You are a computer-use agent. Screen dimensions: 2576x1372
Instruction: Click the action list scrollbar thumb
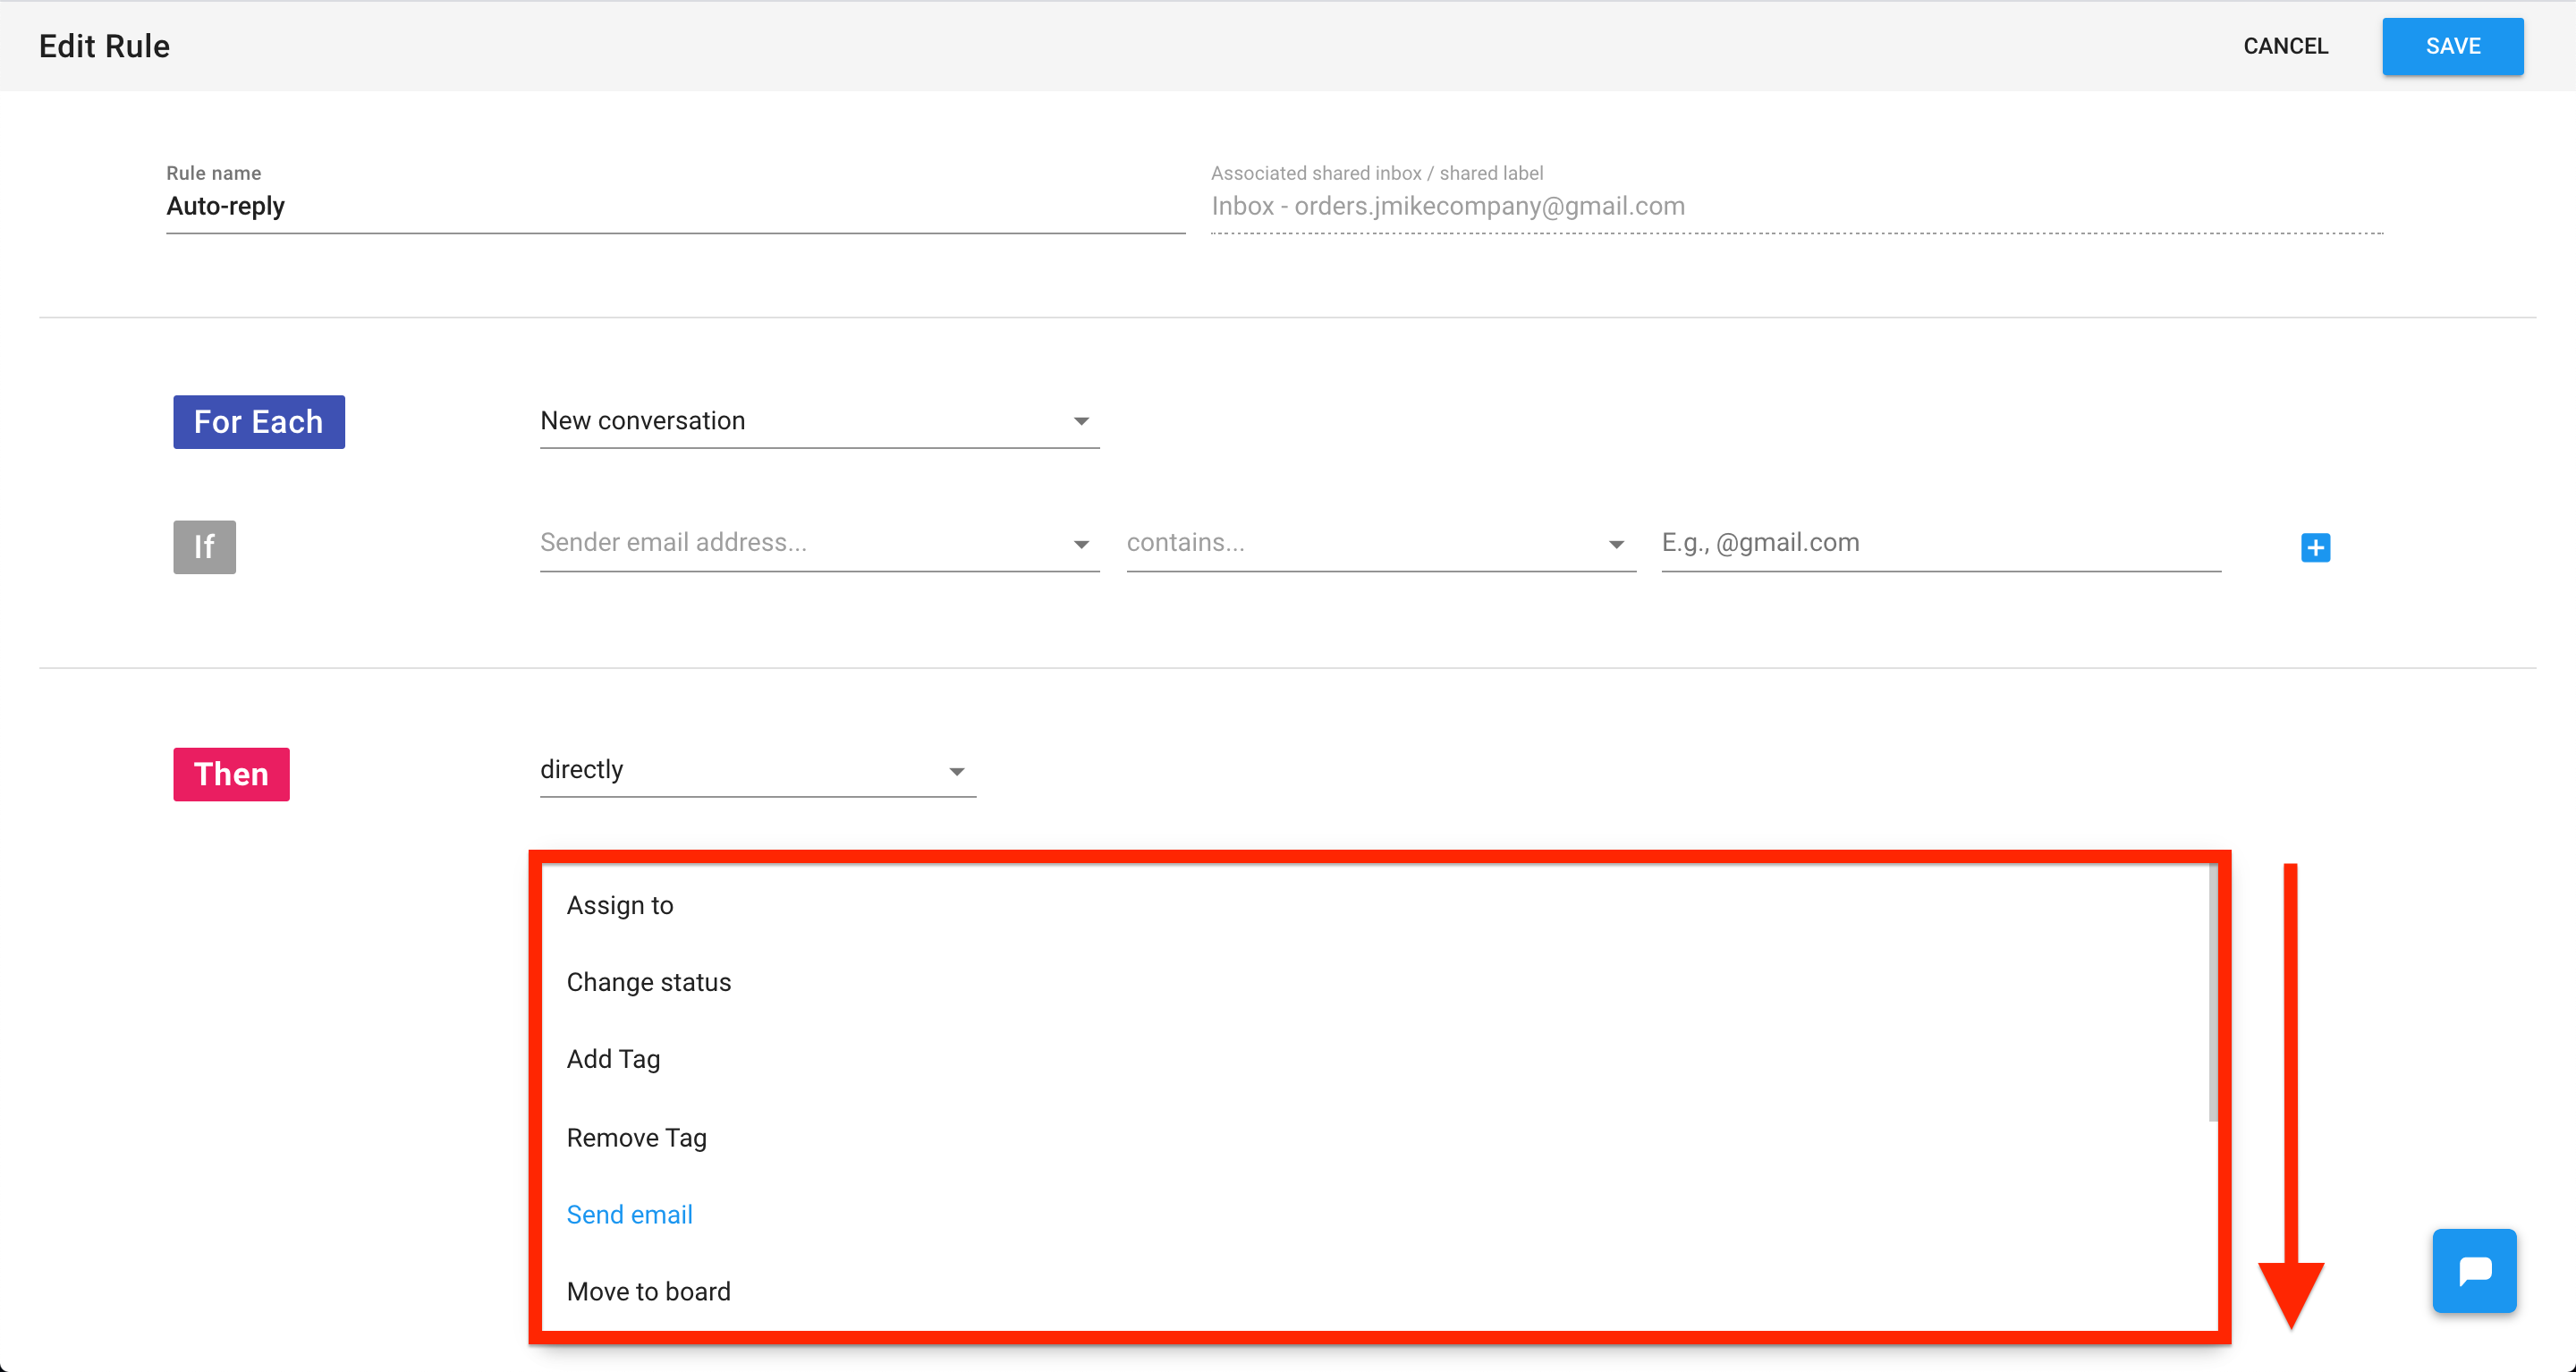click(2213, 994)
